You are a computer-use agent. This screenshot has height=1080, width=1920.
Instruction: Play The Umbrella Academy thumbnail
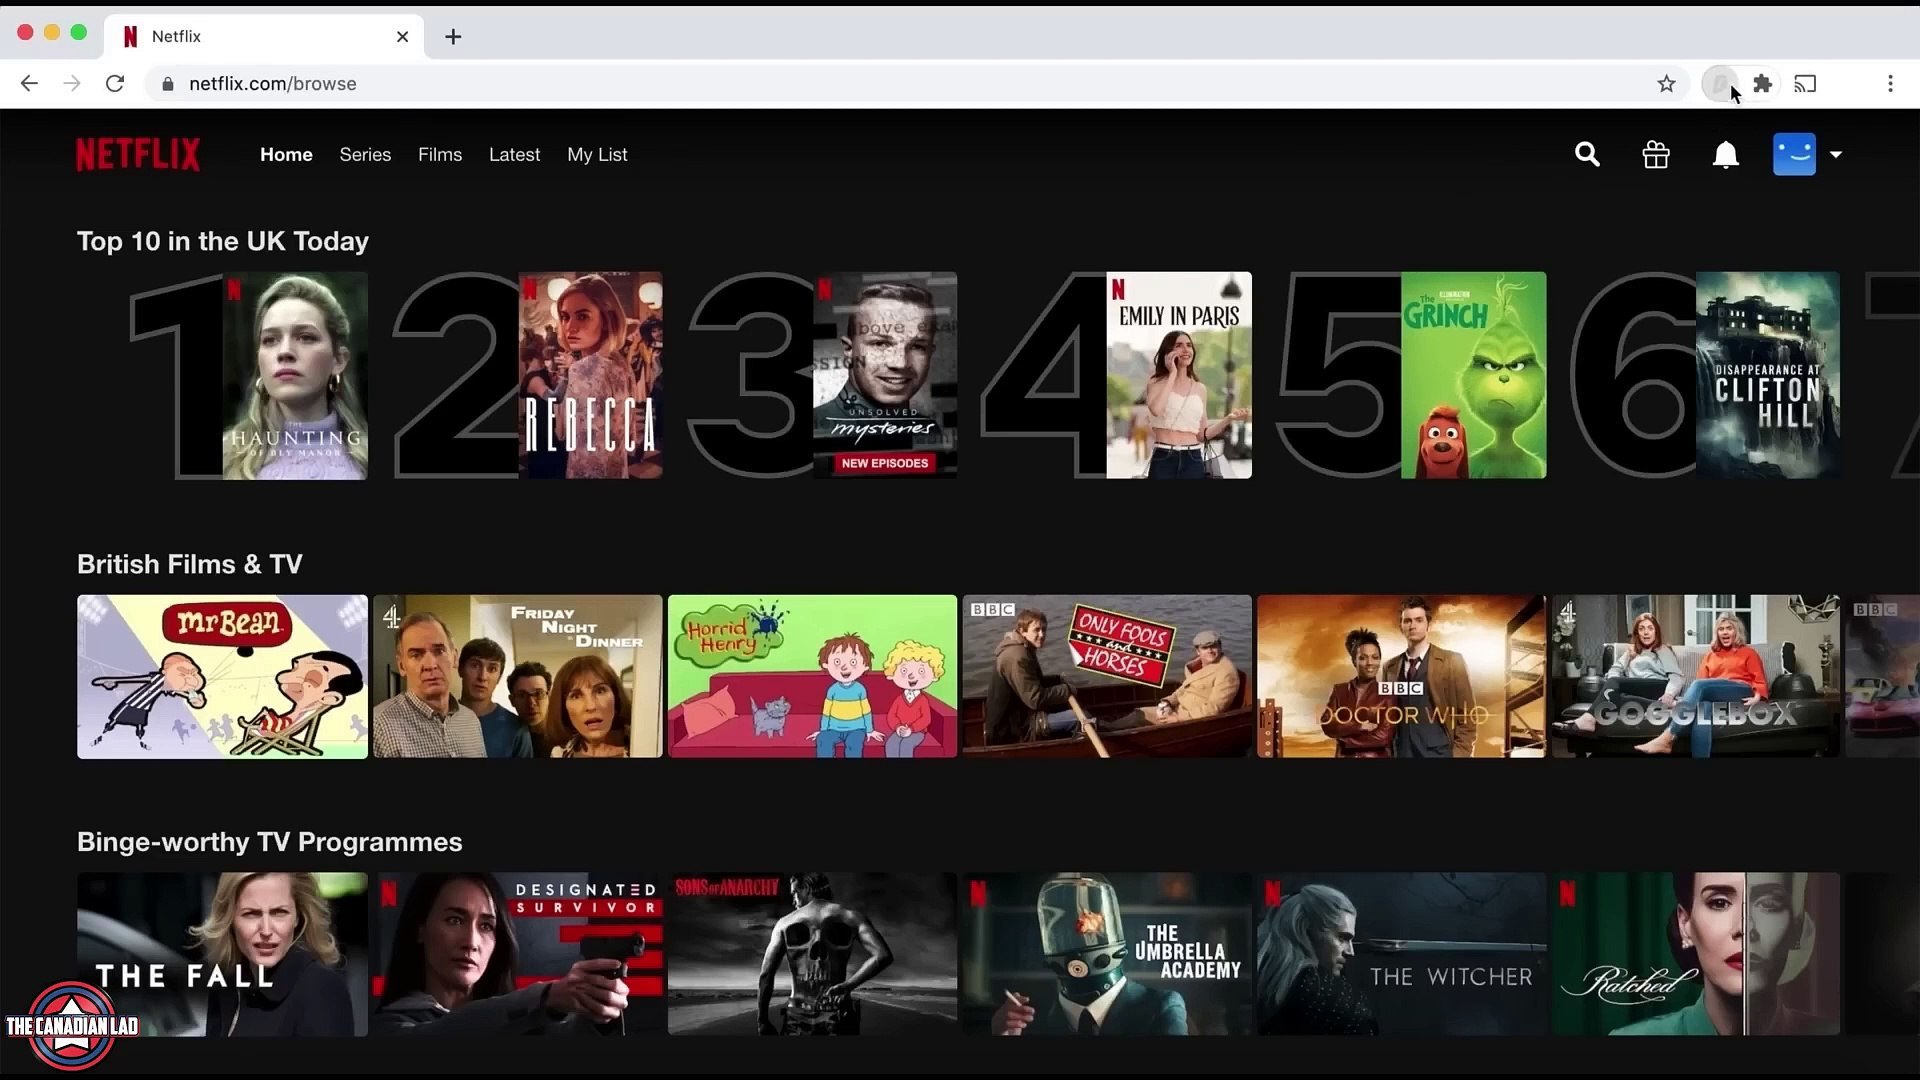1107,954
